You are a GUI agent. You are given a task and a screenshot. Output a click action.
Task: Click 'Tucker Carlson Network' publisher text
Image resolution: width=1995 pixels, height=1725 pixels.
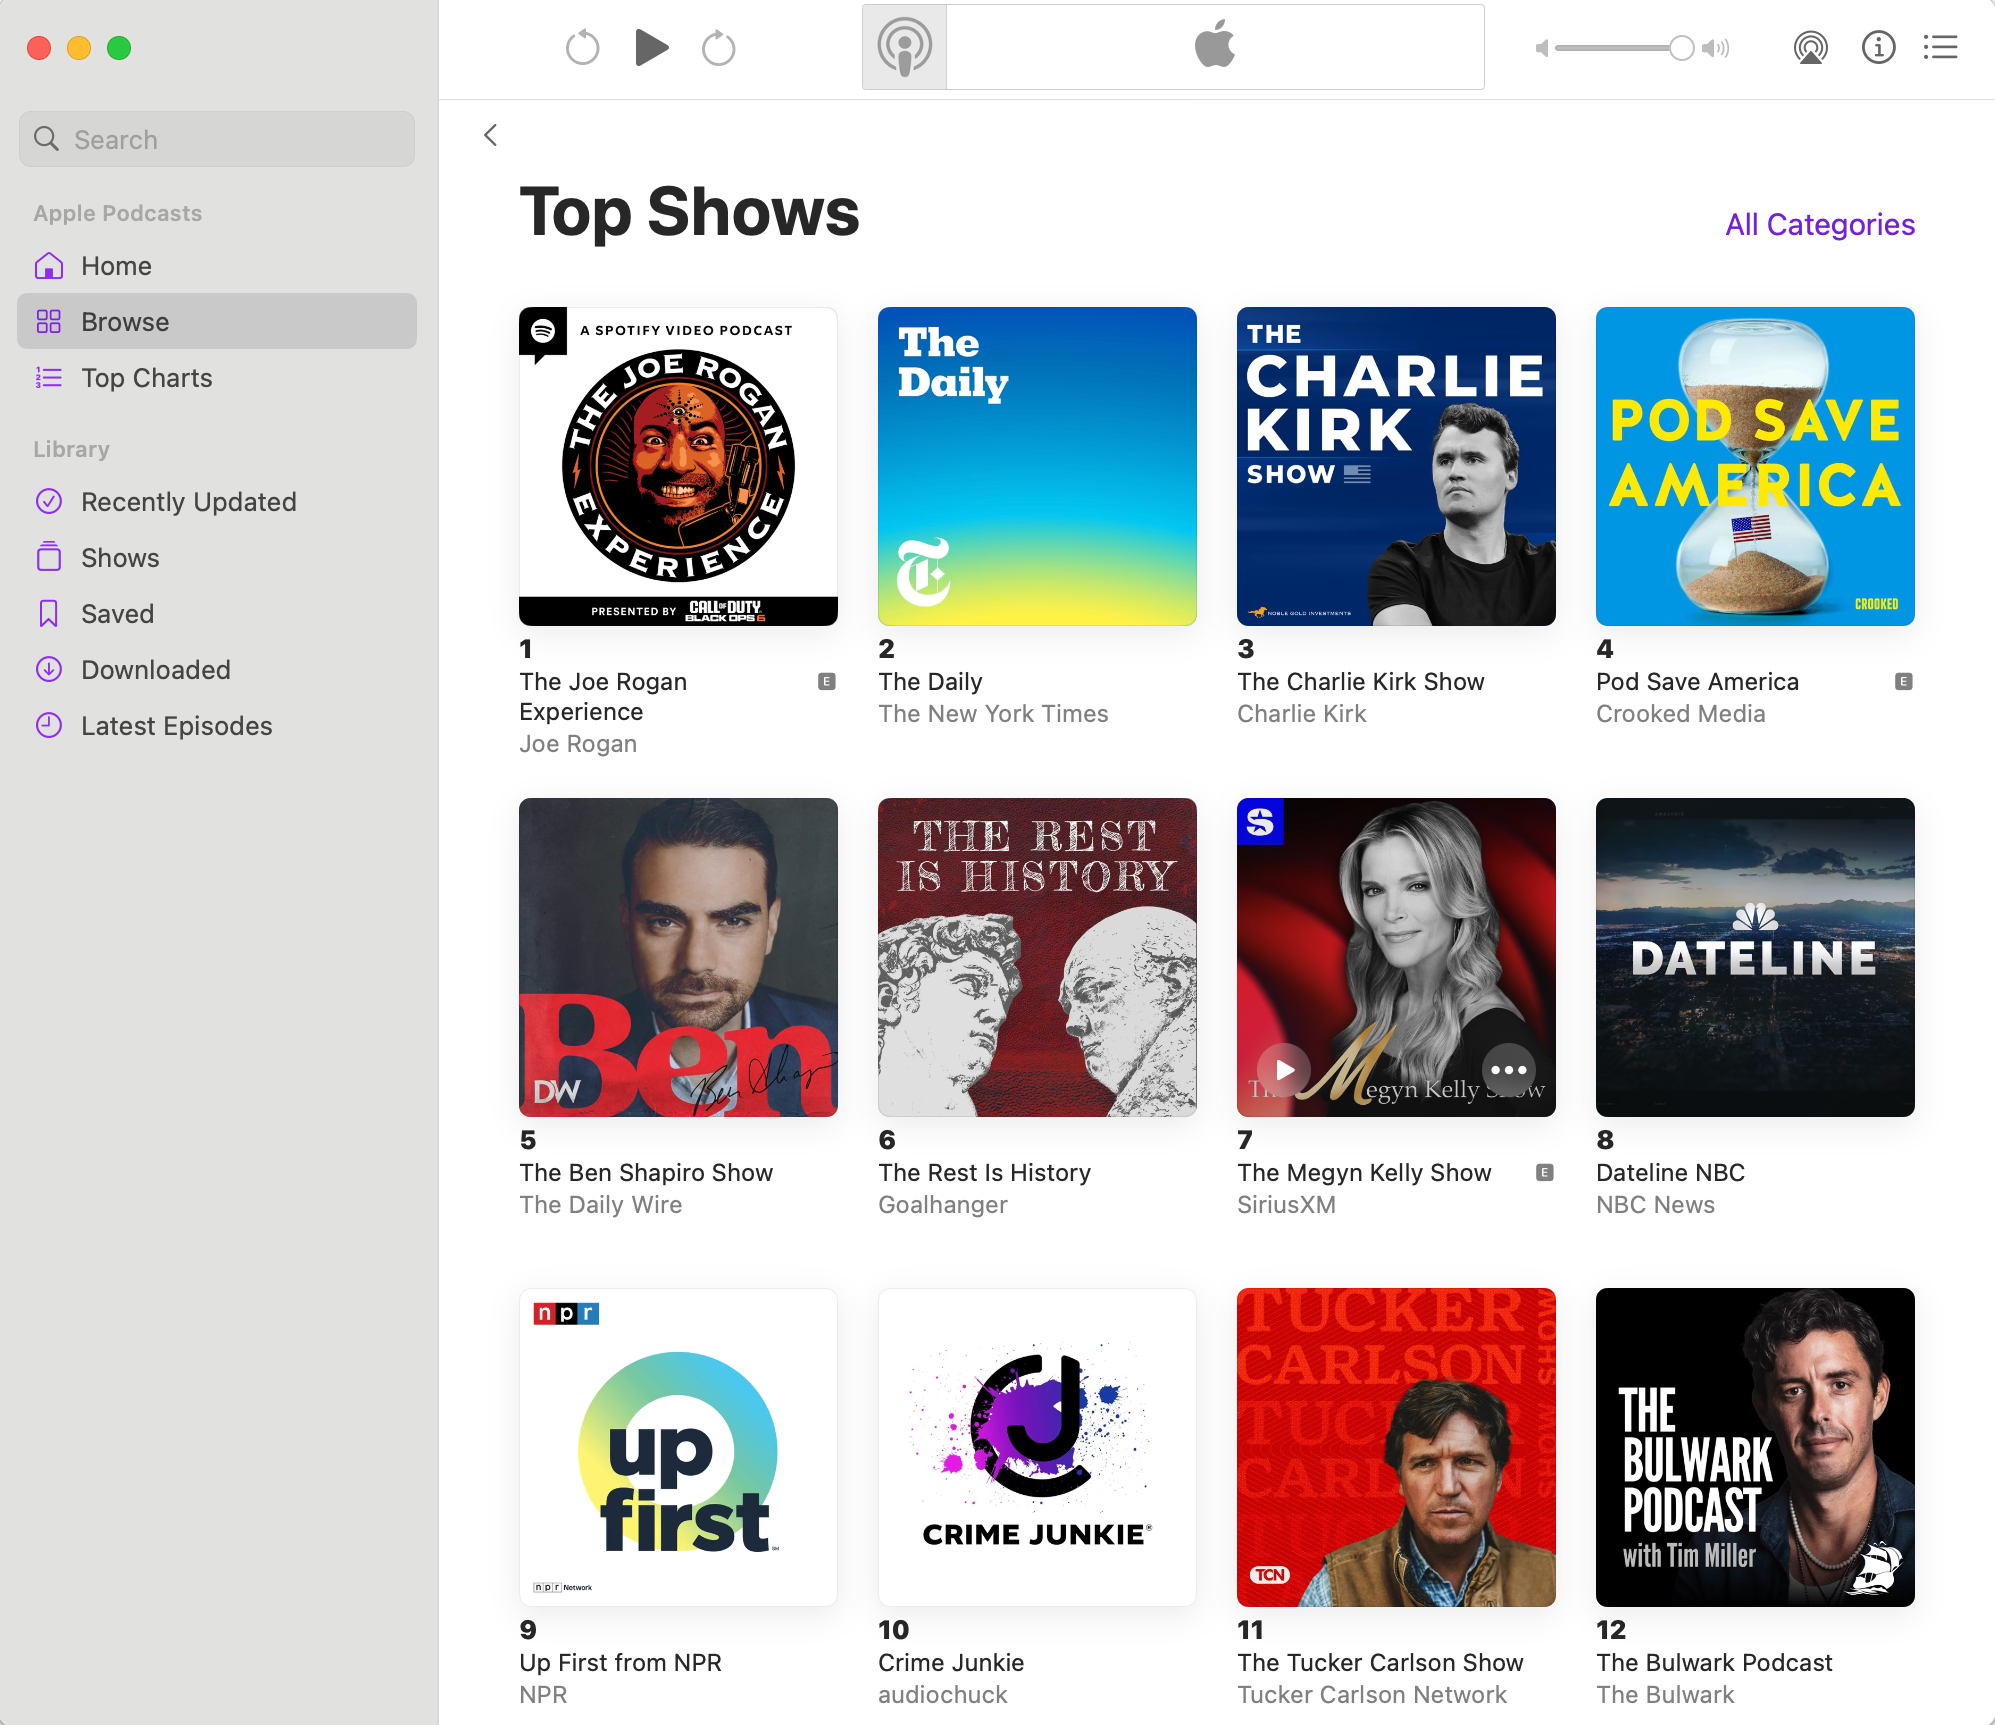(x=1372, y=1695)
